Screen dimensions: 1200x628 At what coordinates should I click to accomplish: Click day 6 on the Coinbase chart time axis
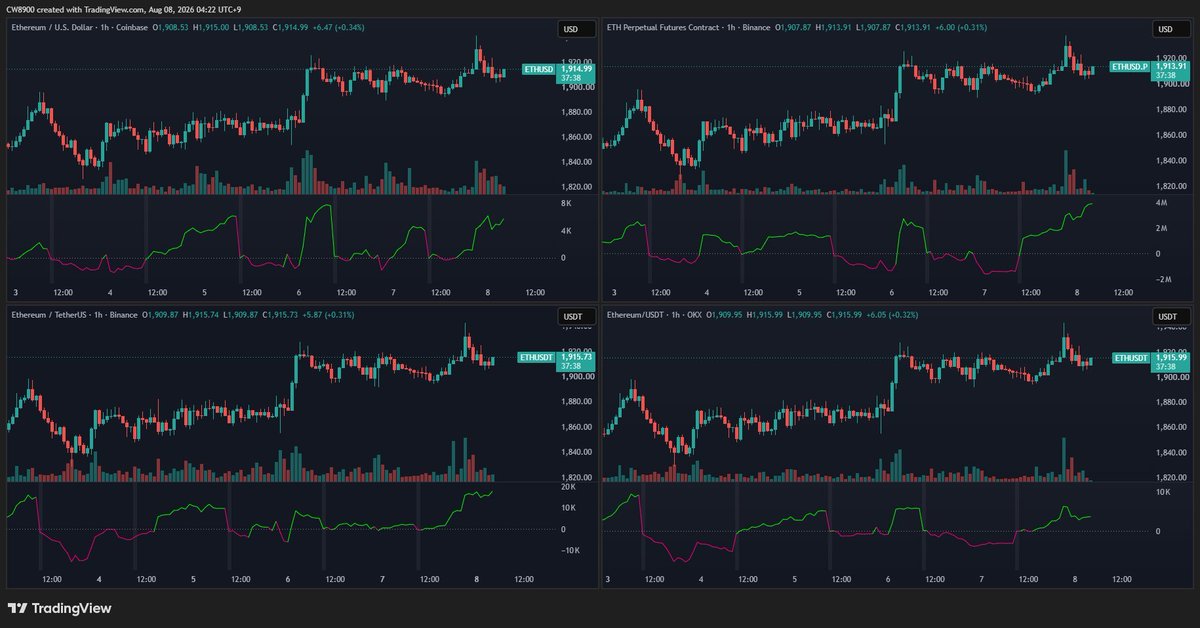click(x=299, y=293)
